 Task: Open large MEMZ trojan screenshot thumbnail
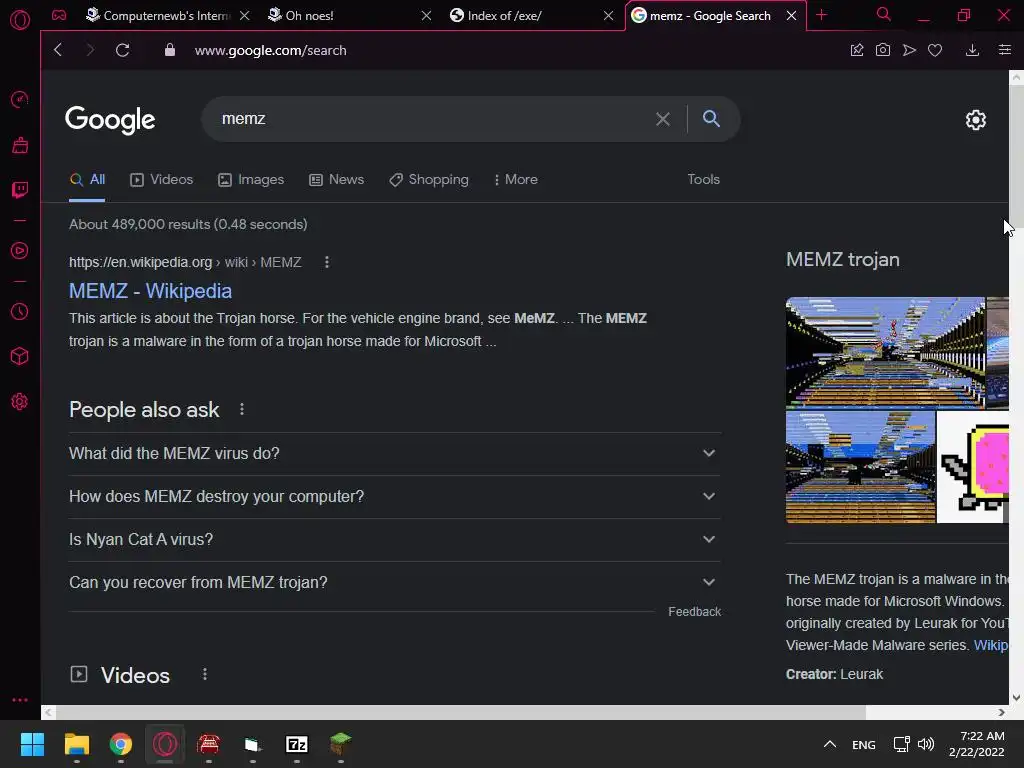point(886,353)
